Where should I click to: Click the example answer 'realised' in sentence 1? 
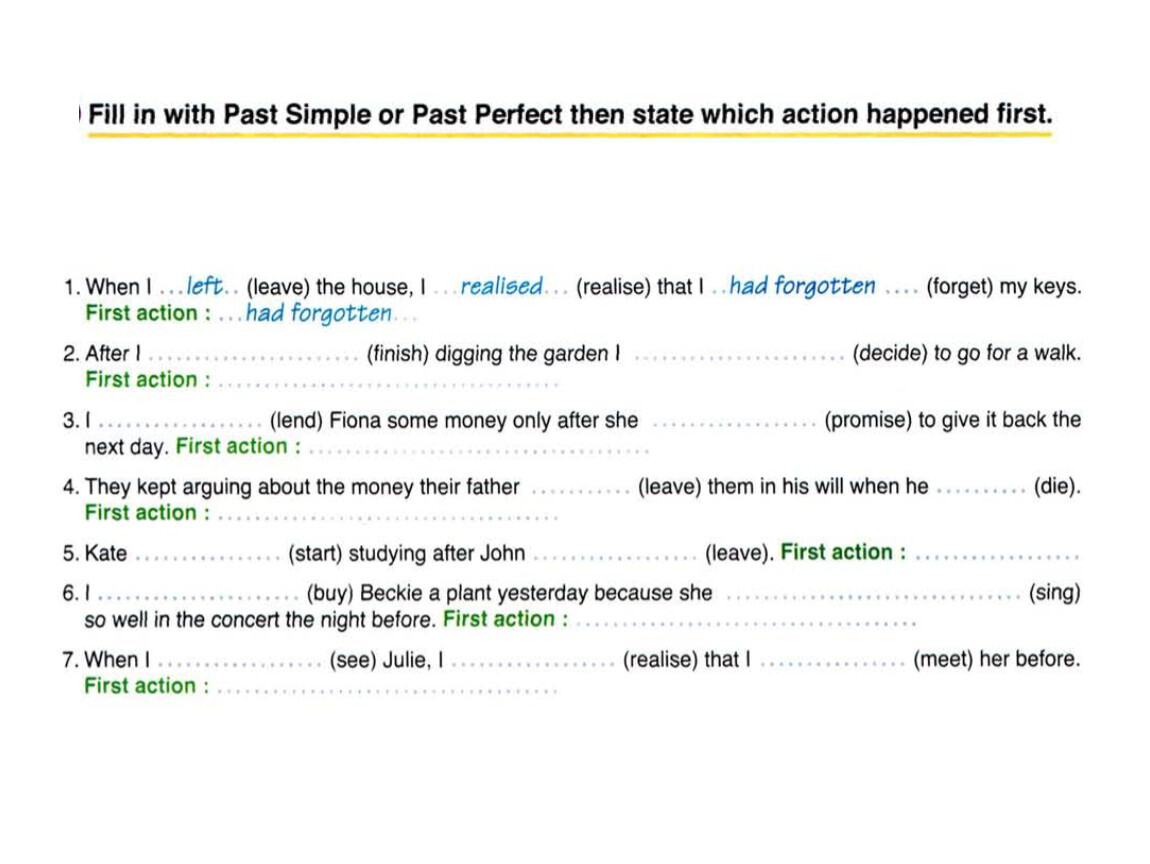point(502,286)
